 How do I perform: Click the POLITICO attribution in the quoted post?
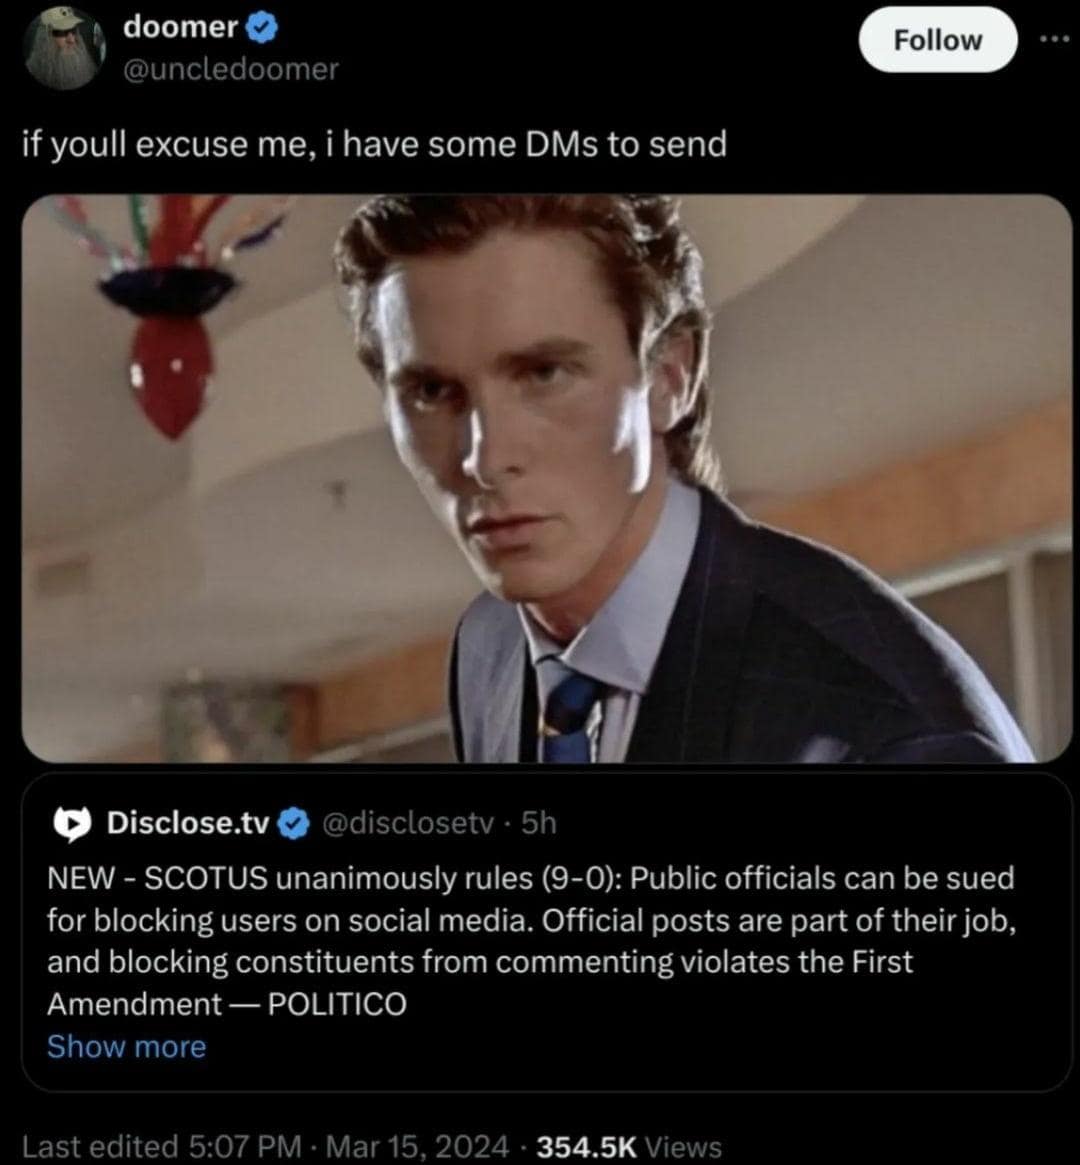[337, 1004]
